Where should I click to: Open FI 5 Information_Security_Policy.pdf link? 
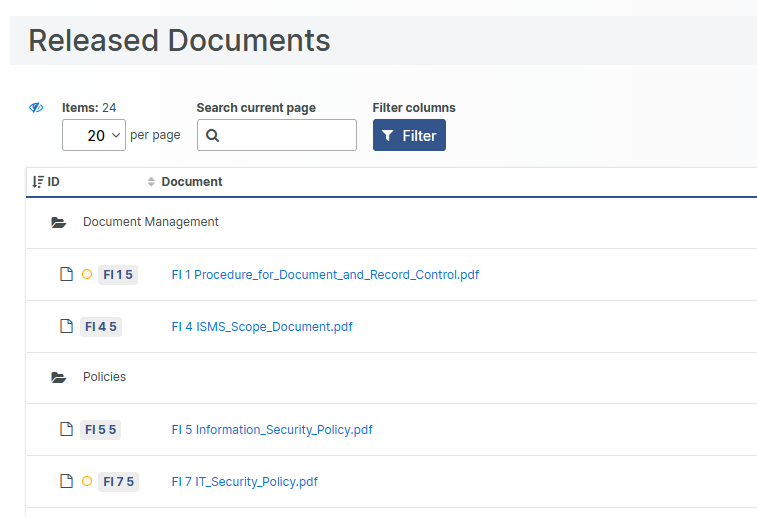point(272,430)
